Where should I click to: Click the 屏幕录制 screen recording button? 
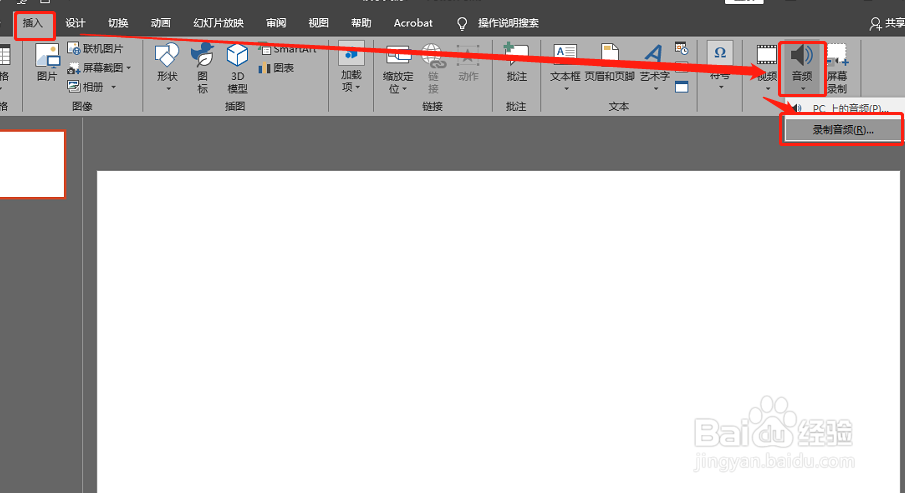837,68
